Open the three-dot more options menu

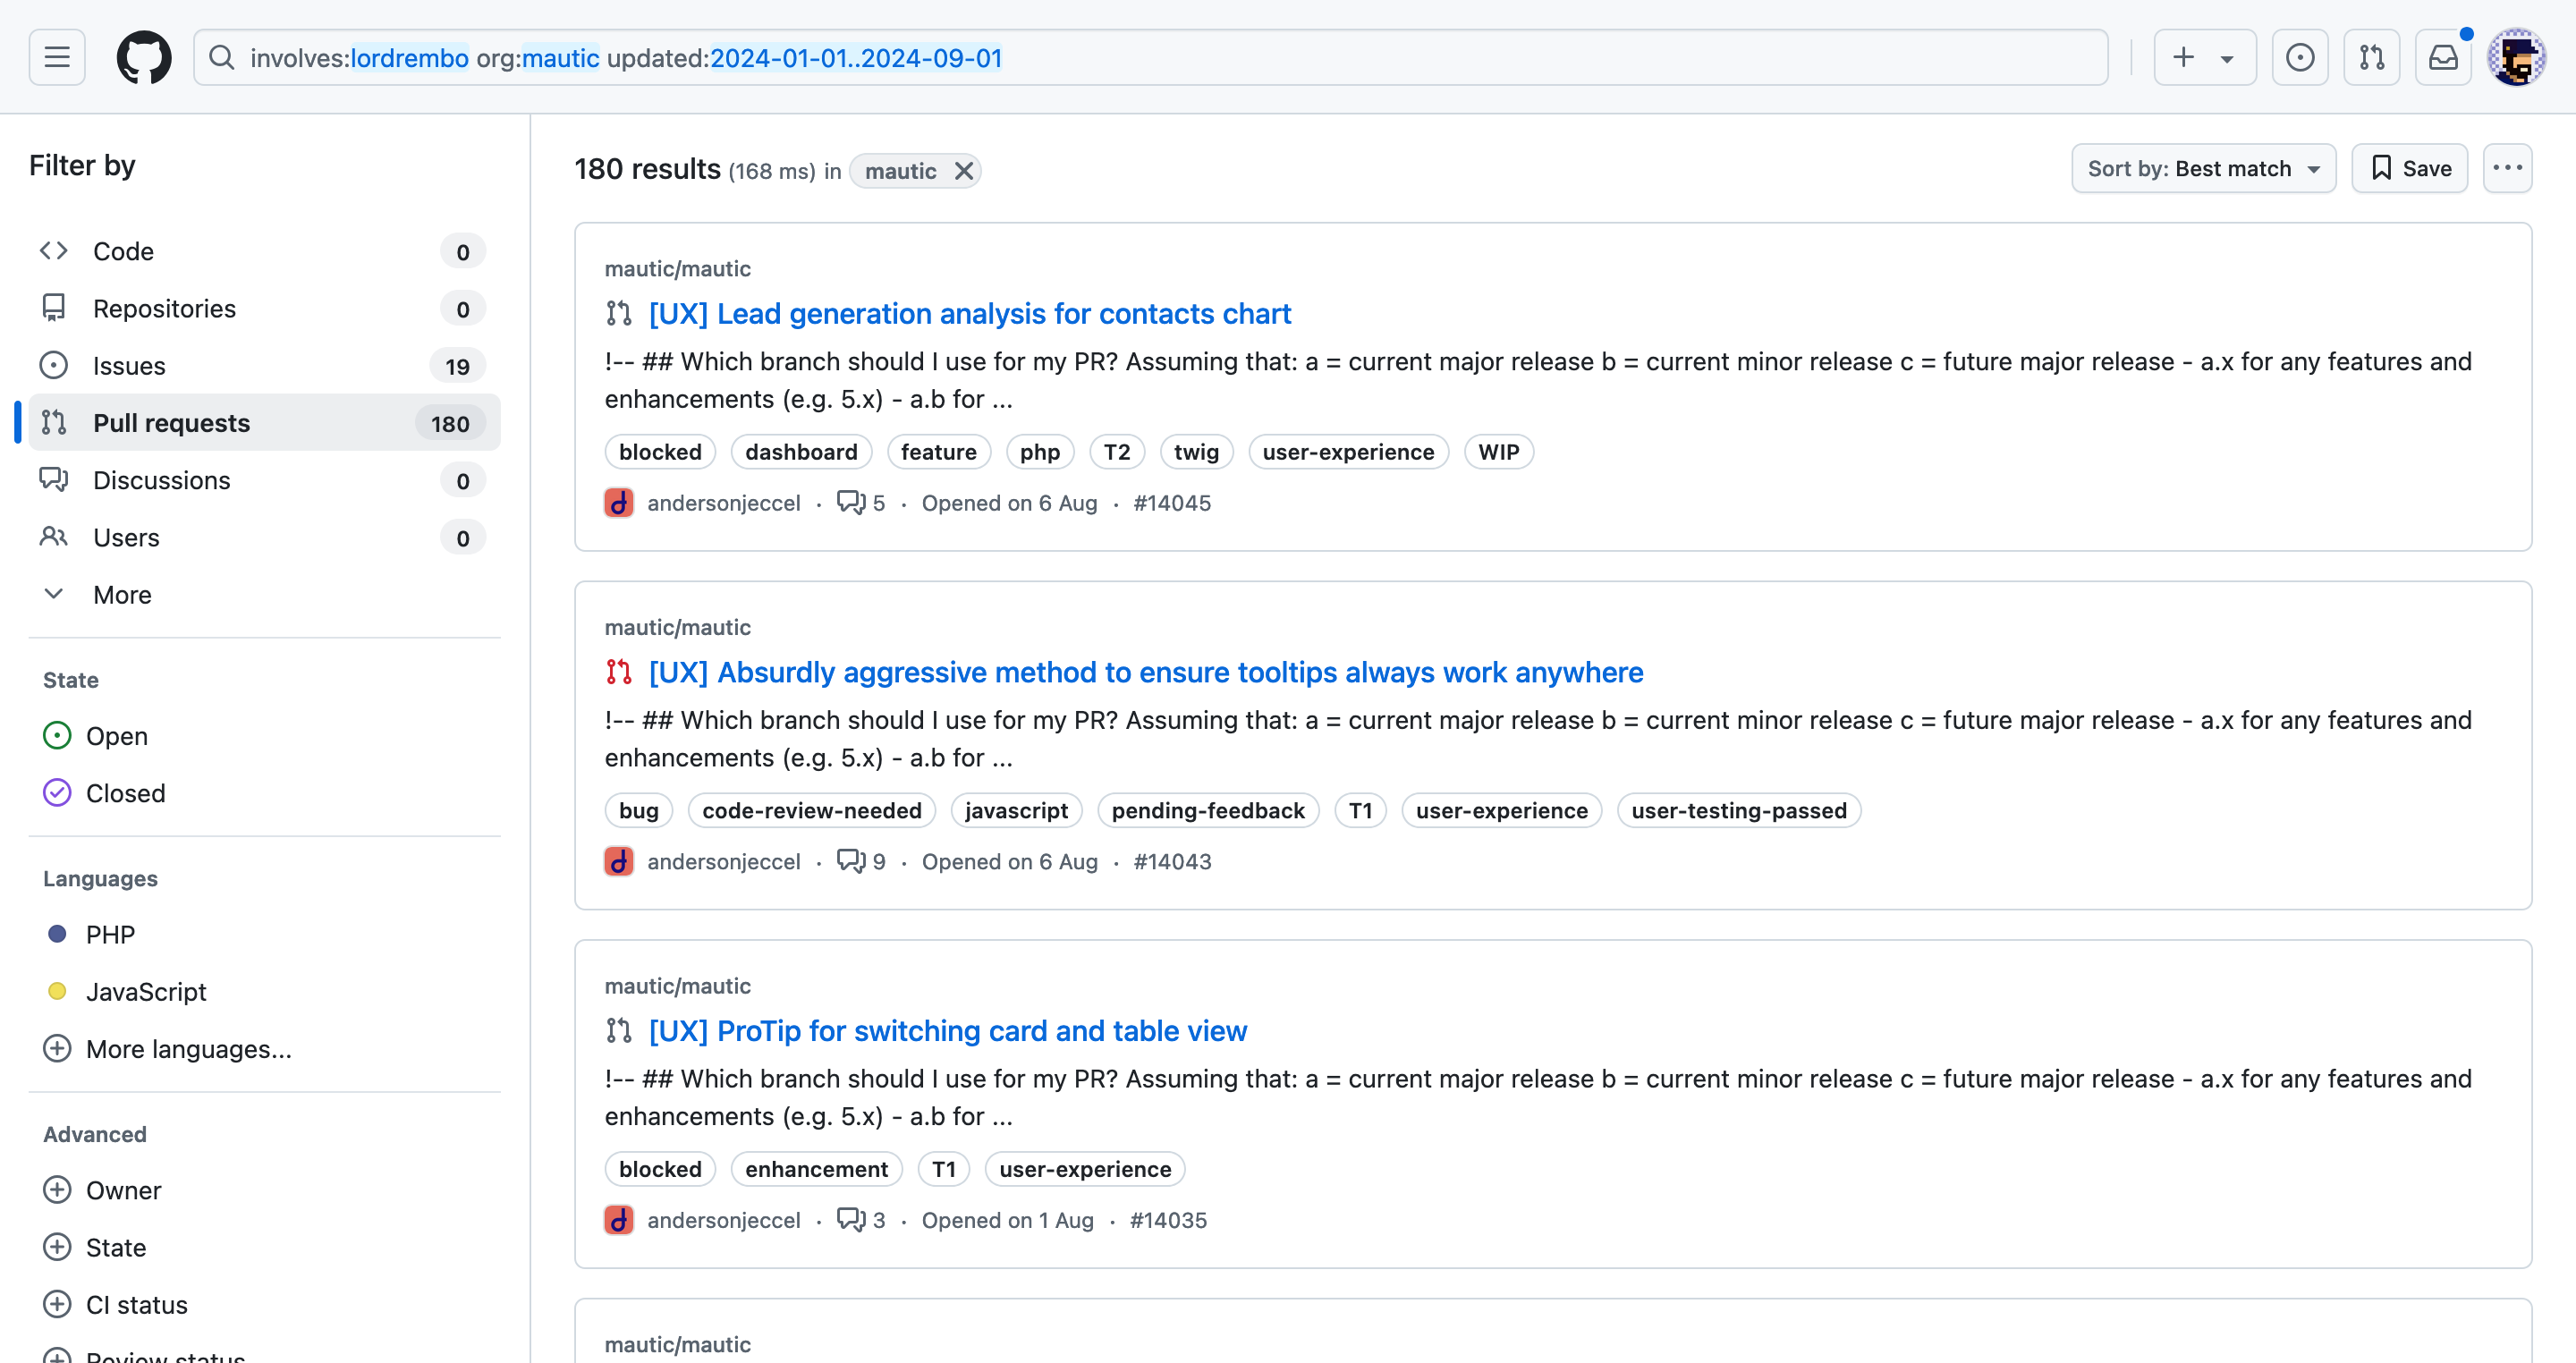[x=2507, y=168]
